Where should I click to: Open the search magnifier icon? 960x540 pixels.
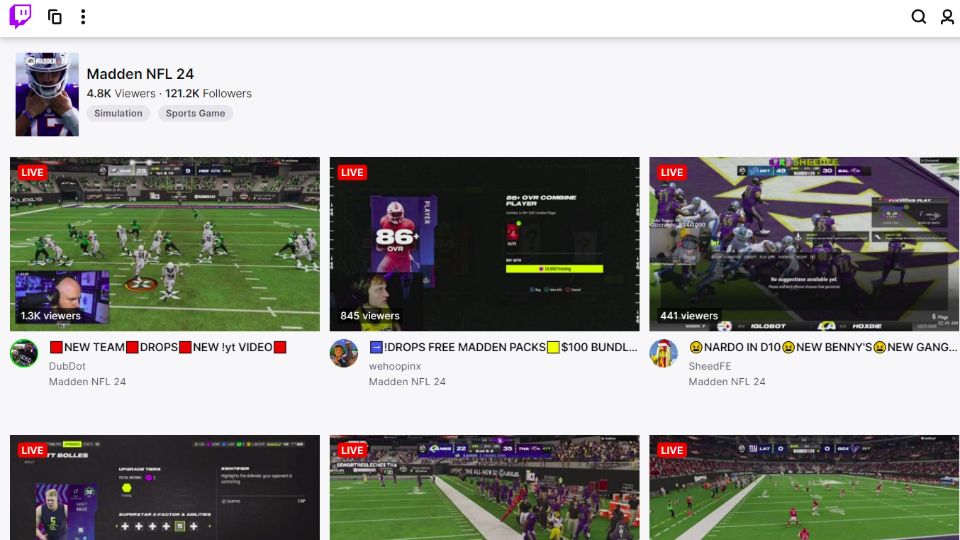pyautogui.click(x=918, y=17)
